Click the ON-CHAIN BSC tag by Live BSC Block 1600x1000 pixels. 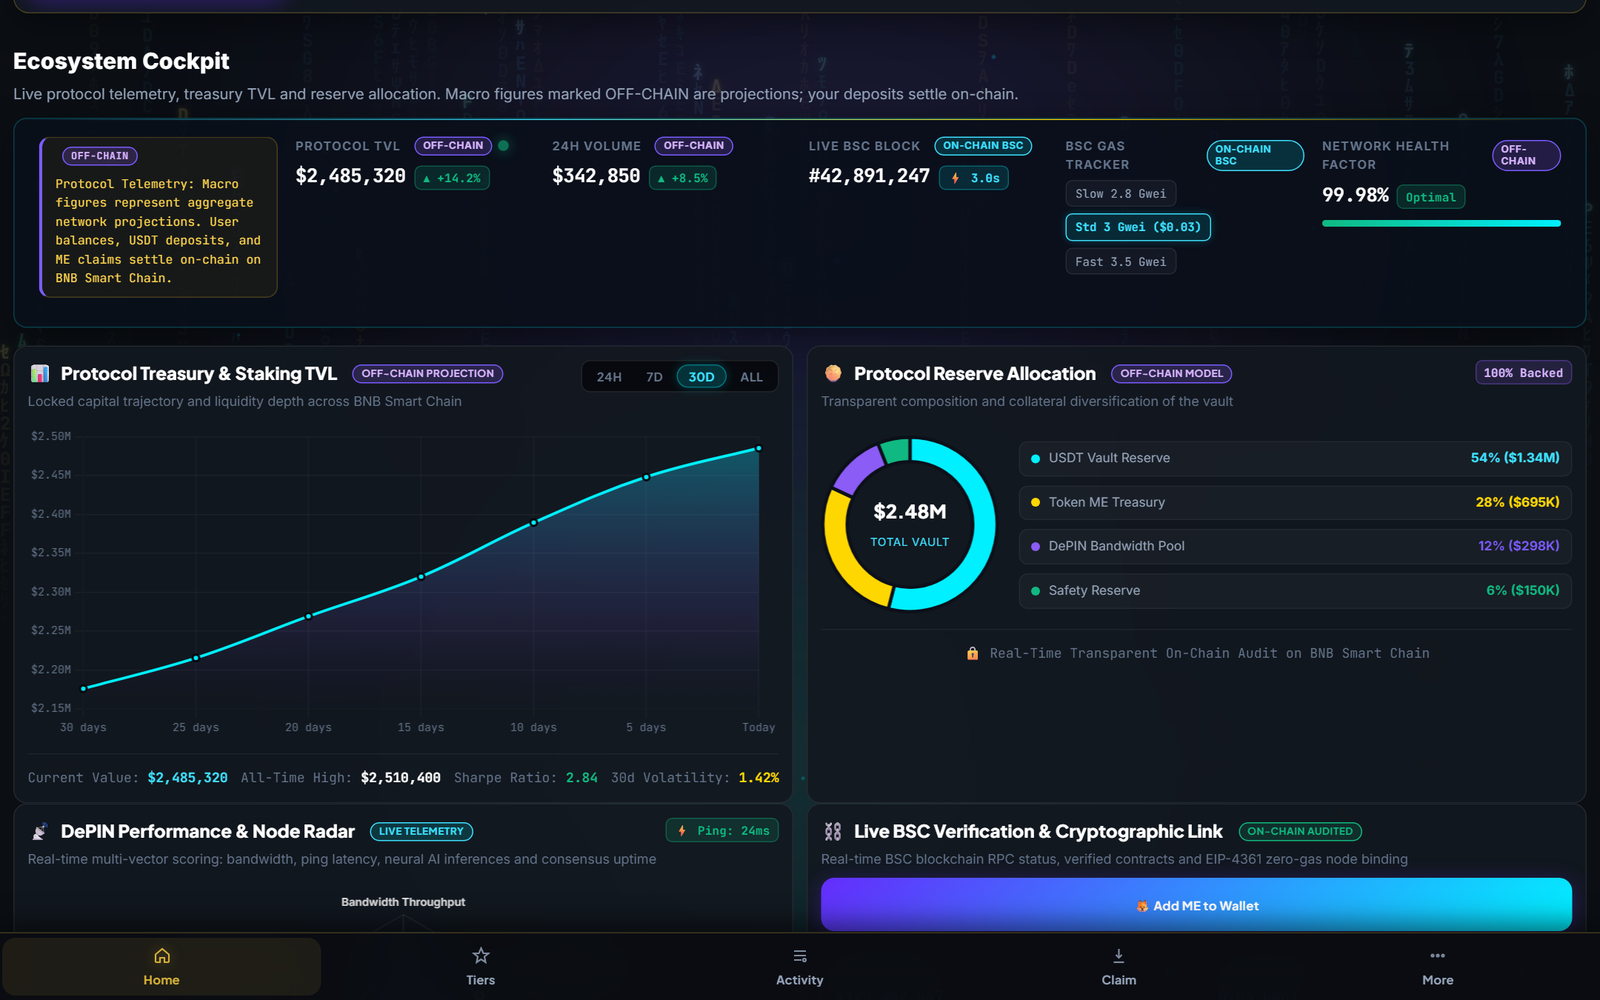coord(983,146)
